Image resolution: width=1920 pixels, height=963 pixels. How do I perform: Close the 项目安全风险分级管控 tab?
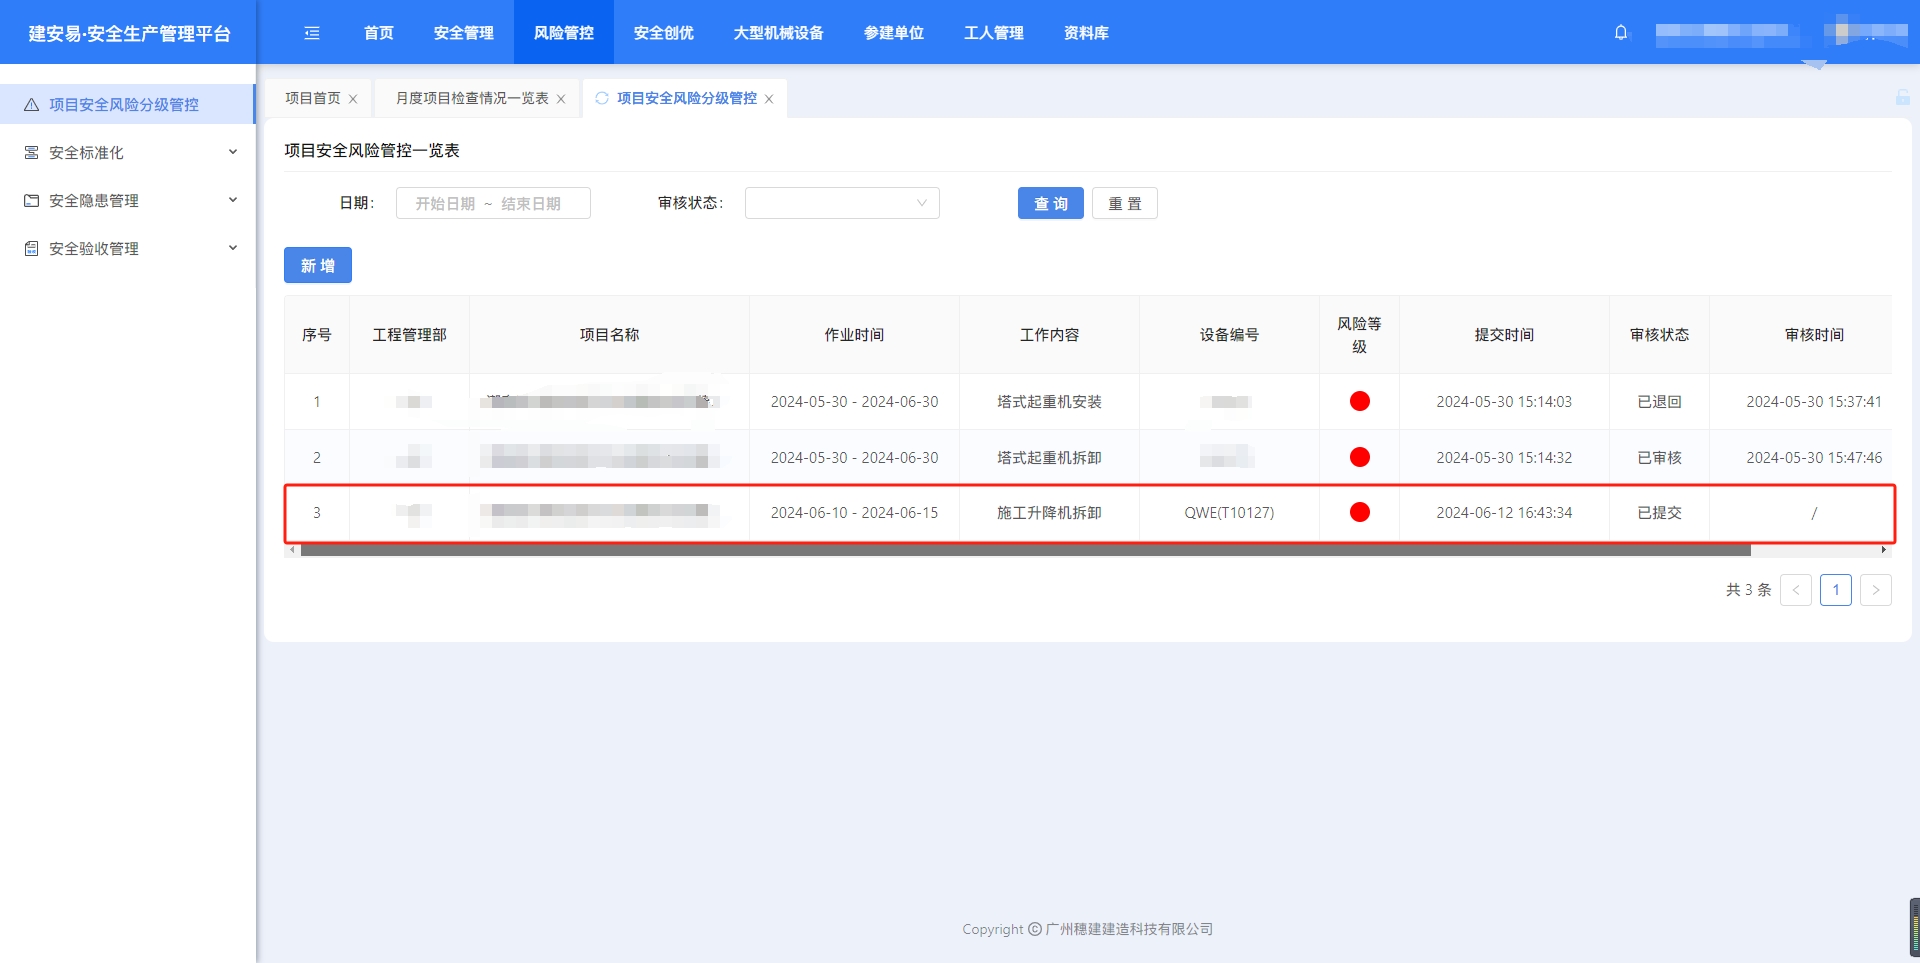tap(769, 99)
